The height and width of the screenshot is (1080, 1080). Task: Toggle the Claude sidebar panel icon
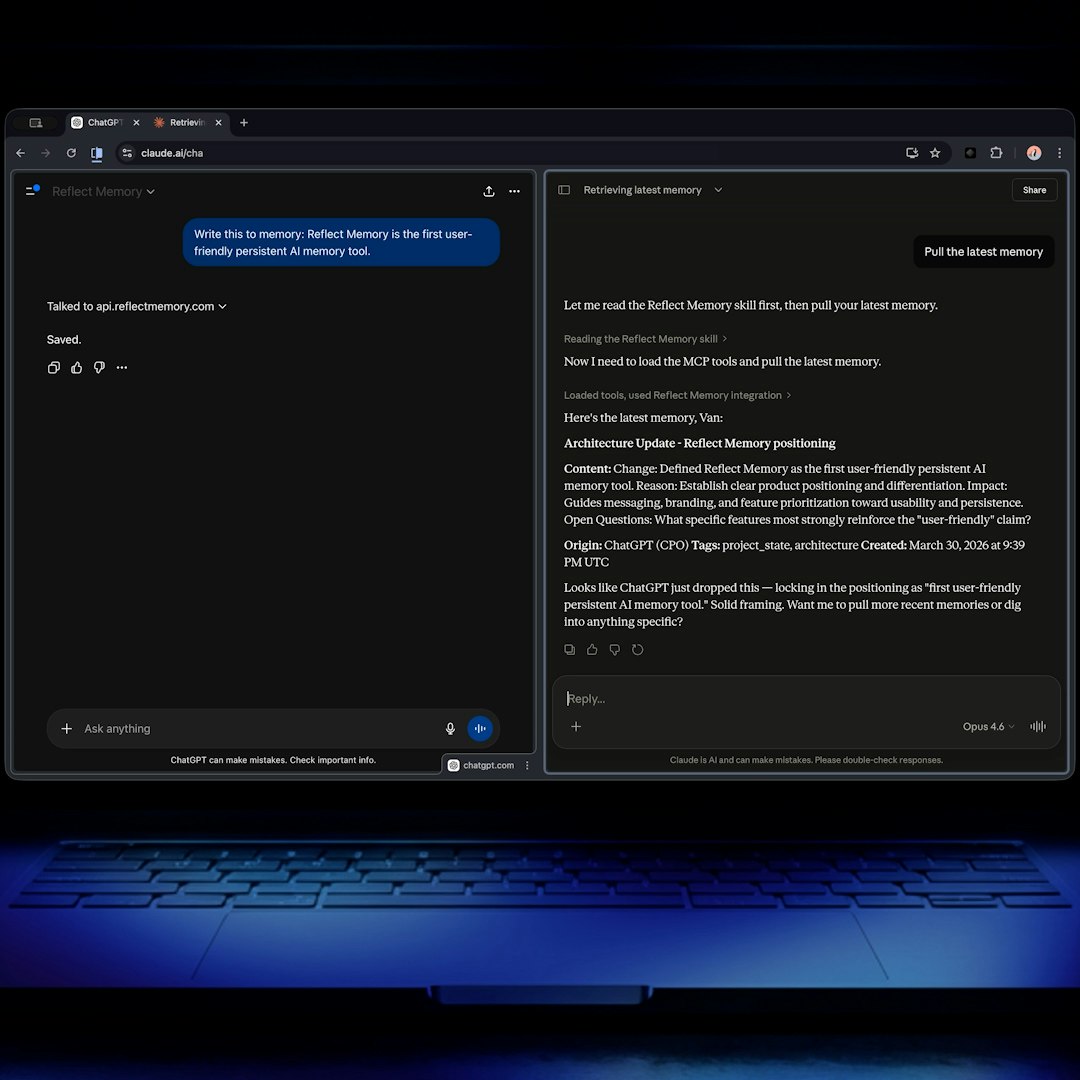[564, 189]
